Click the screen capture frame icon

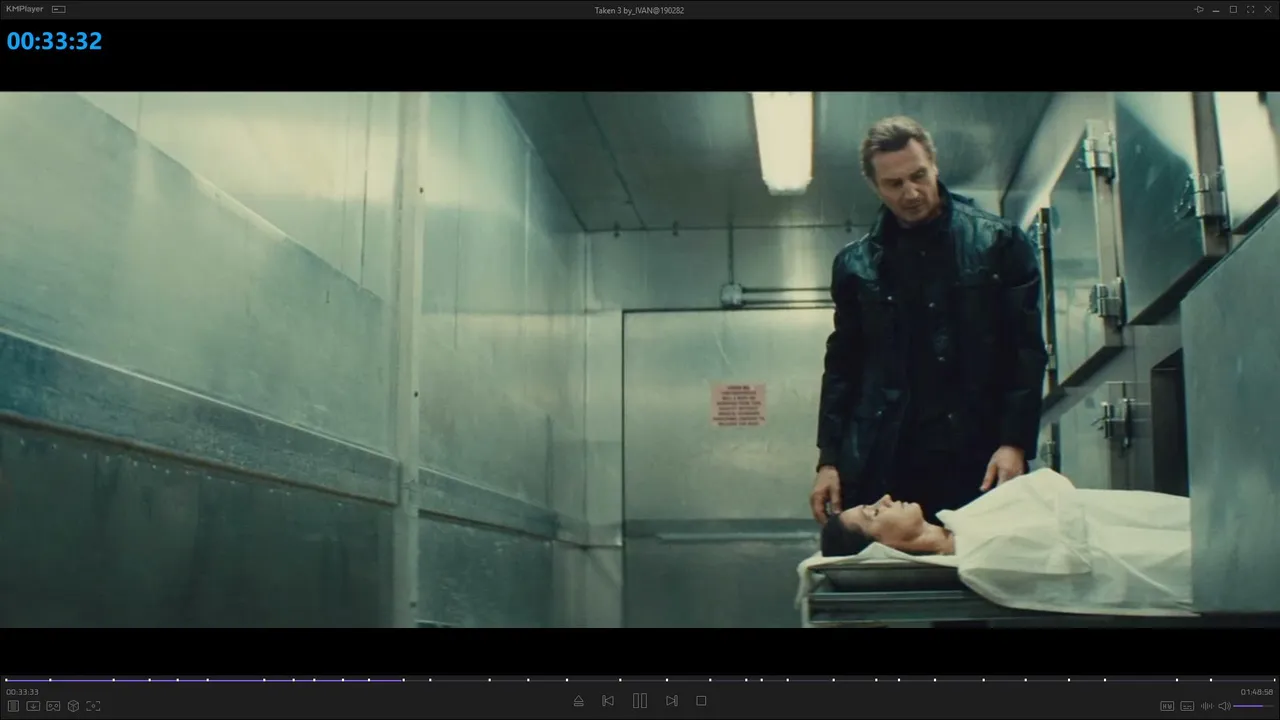(x=93, y=706)
